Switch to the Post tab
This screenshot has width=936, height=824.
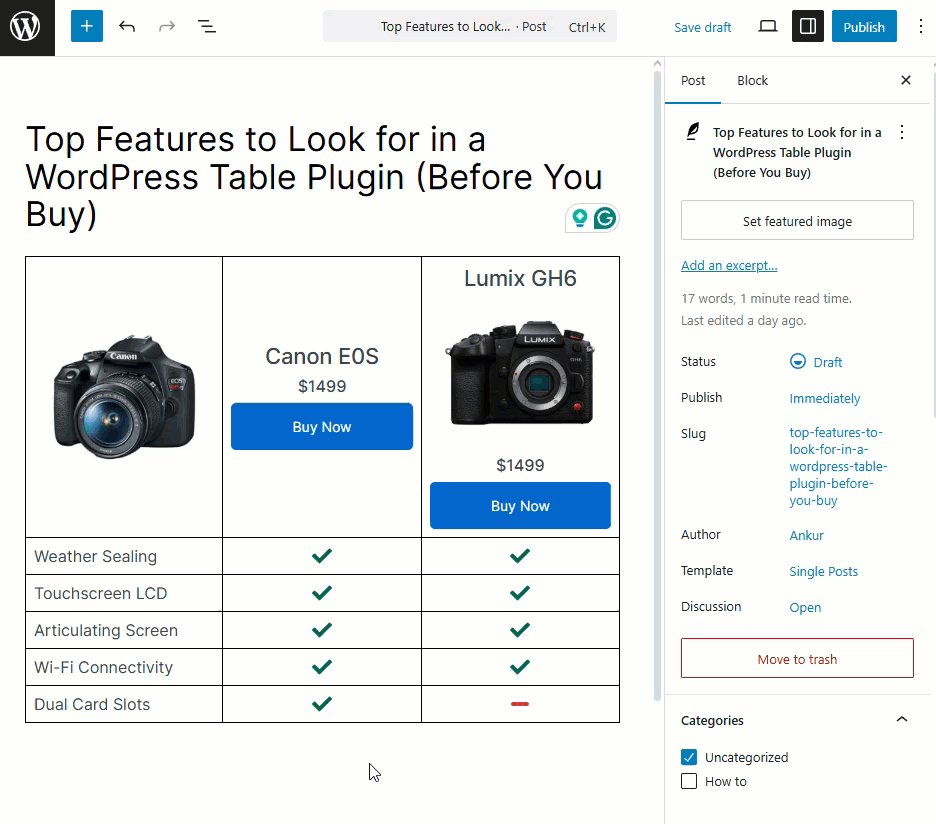[692, 81]
